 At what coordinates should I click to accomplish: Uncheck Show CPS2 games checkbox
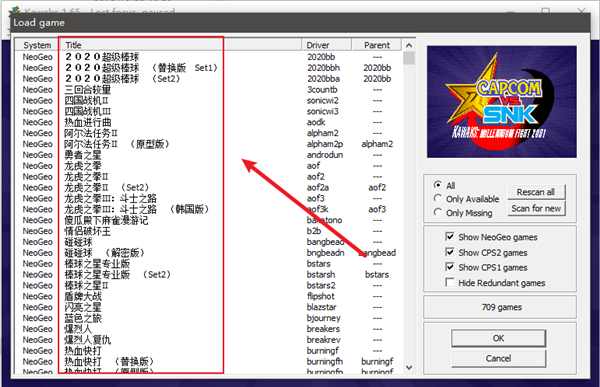[x=450, y=252]
